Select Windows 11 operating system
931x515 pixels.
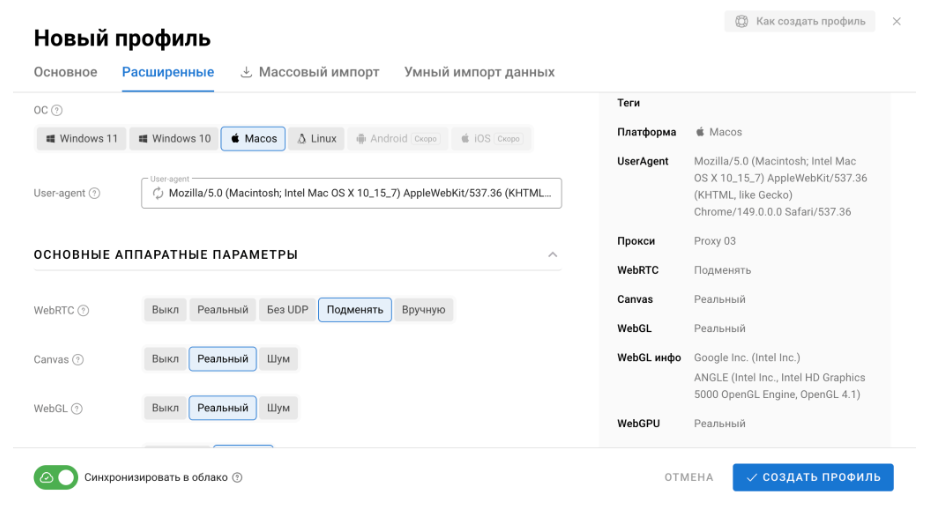82,138
